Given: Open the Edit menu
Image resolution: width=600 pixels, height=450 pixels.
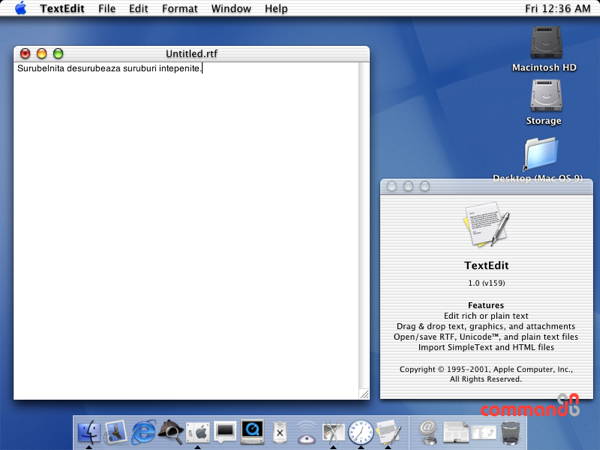Looking at the screenshot, I should point(138,8).
